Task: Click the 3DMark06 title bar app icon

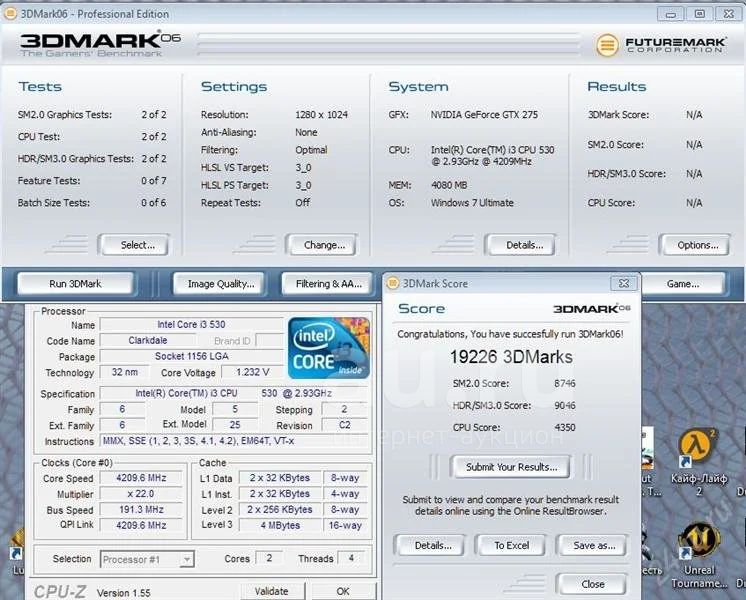Action: [x=10, y=14]
